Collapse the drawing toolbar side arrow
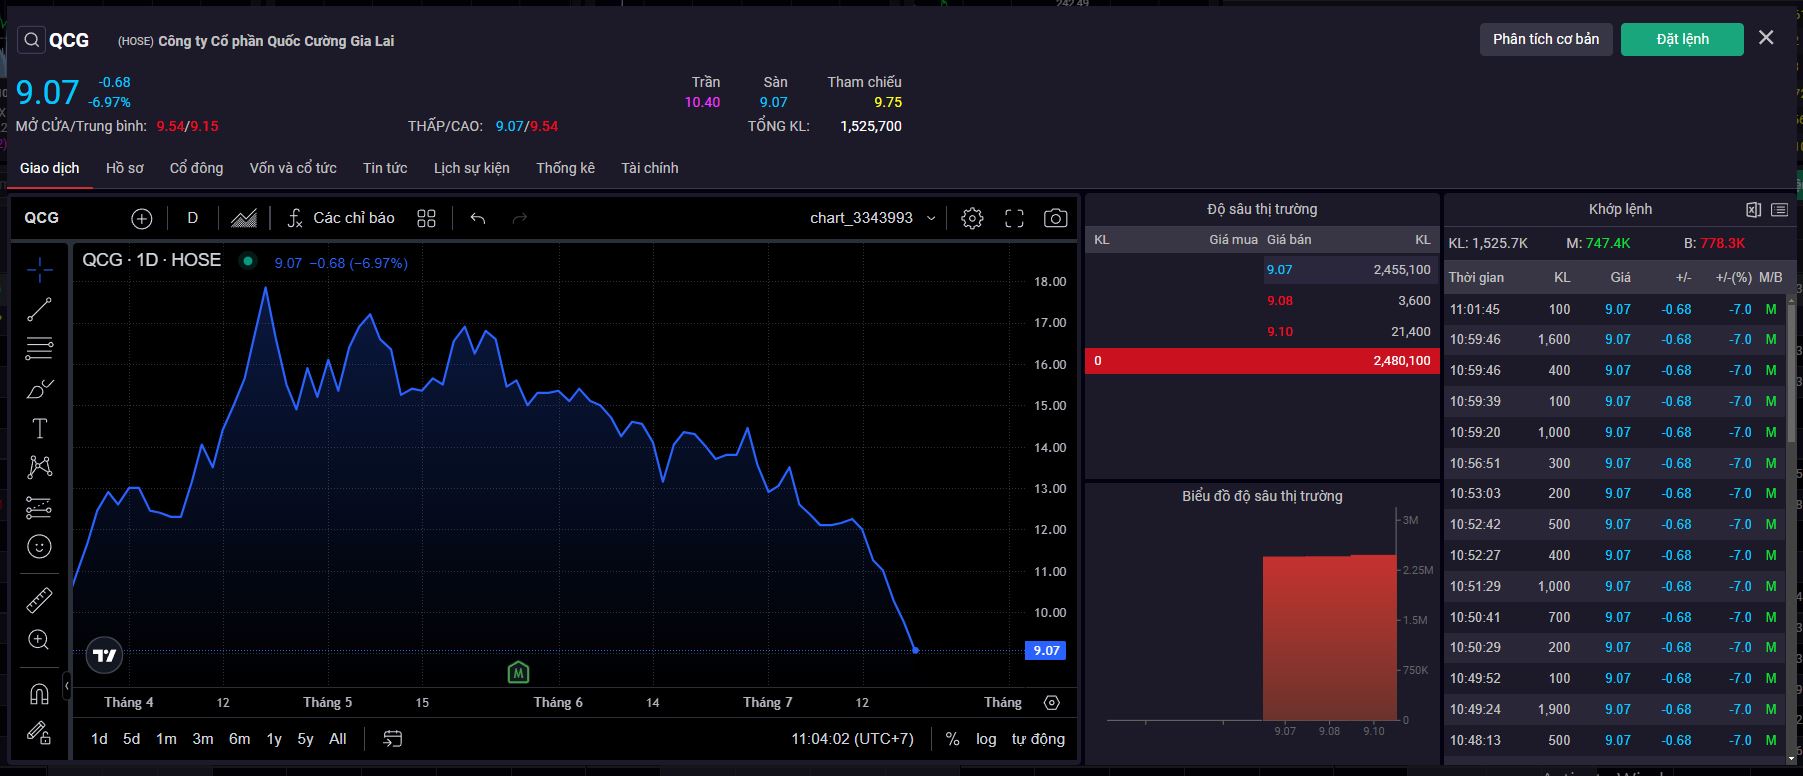The height and width of the screenshot is (776, 1803). (67, 687)
